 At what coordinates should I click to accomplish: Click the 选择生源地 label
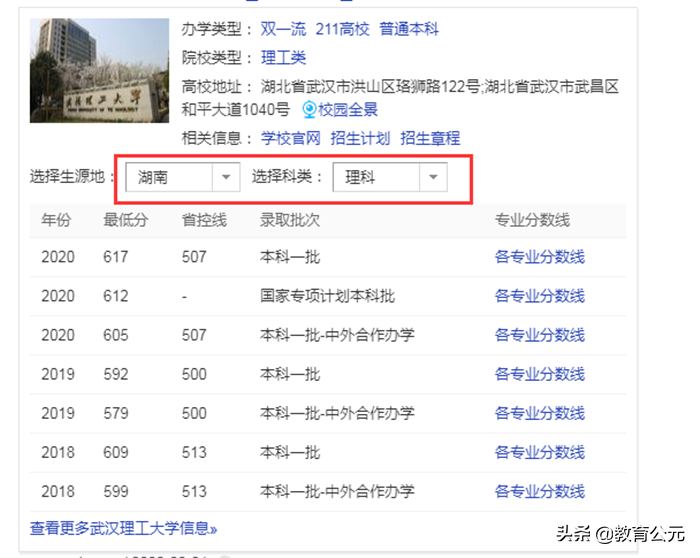pos(71,177)
